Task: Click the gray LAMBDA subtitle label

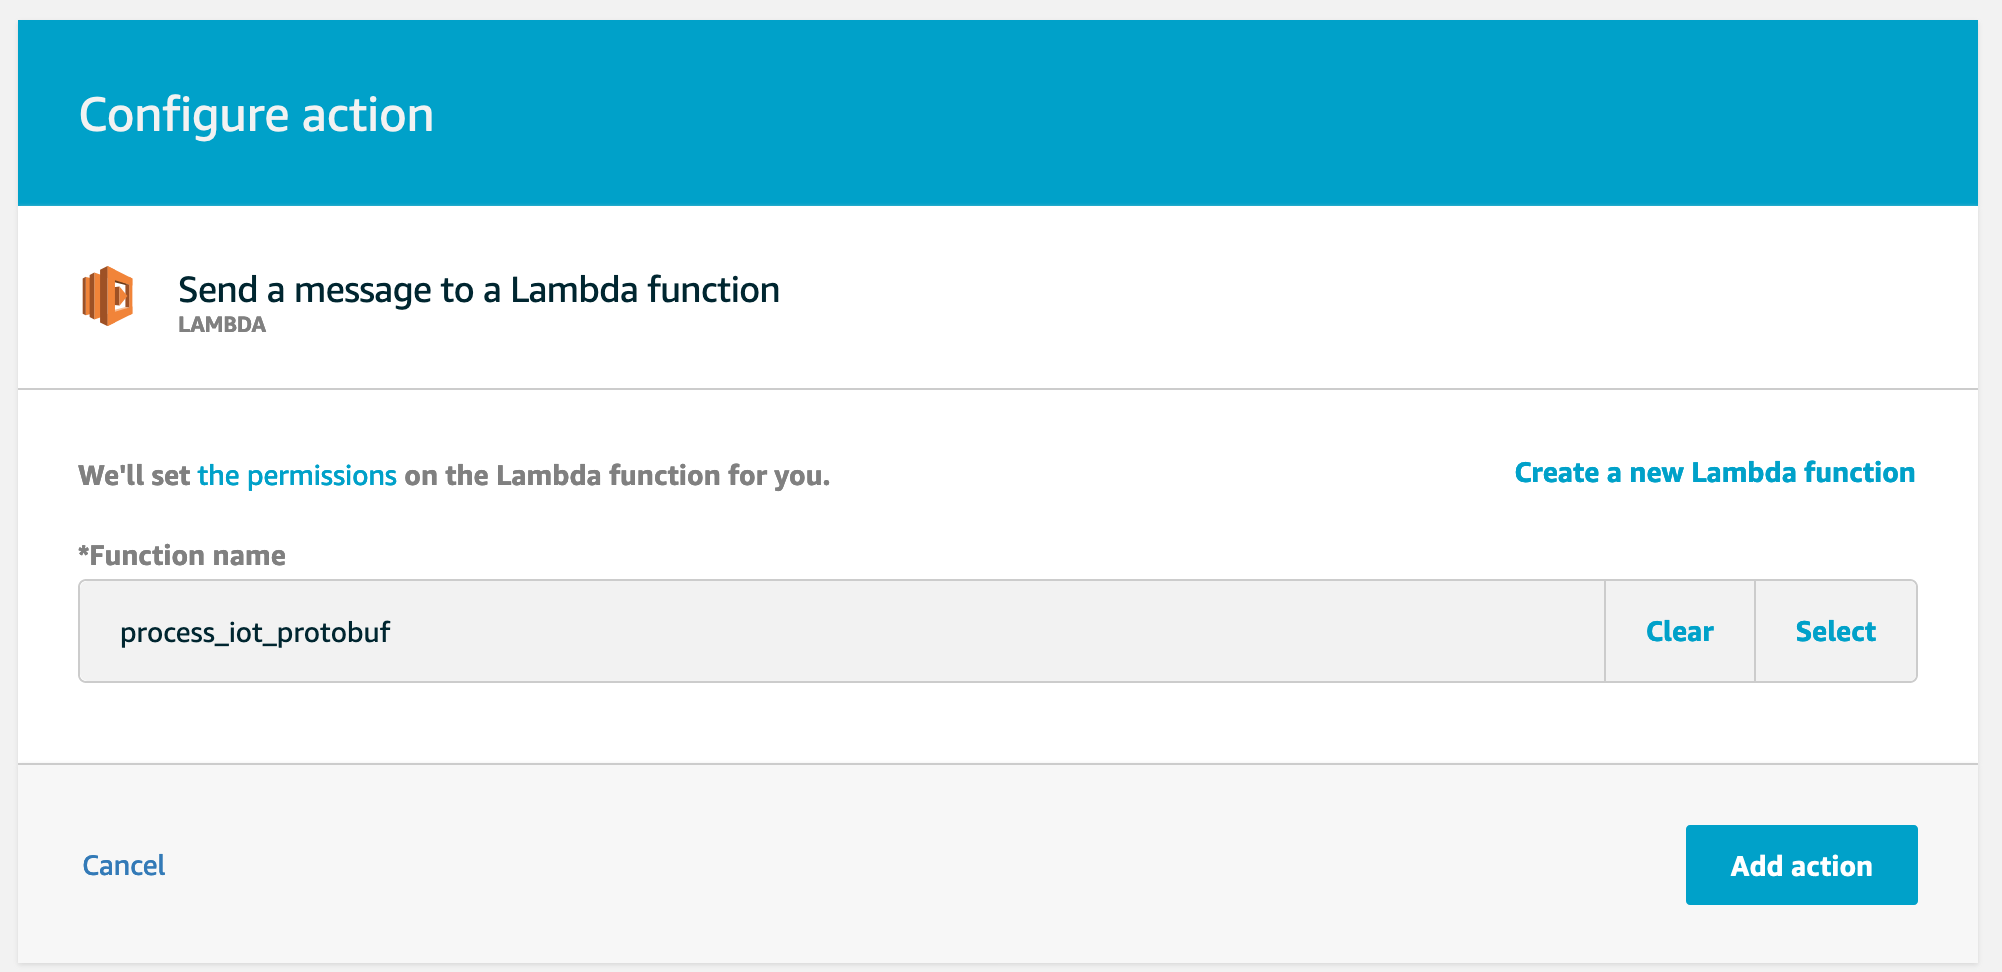Action: coord(222,325)
